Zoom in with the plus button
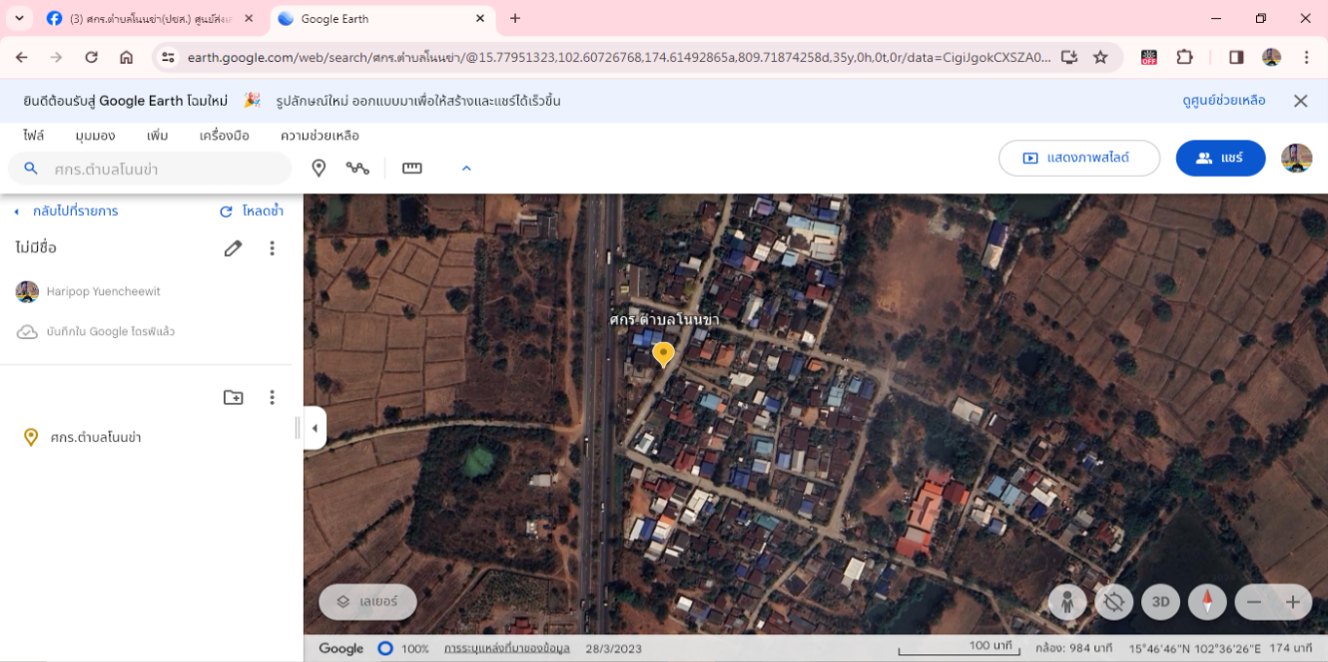This screenshot has height=662, width=1328. point(1293,602)
